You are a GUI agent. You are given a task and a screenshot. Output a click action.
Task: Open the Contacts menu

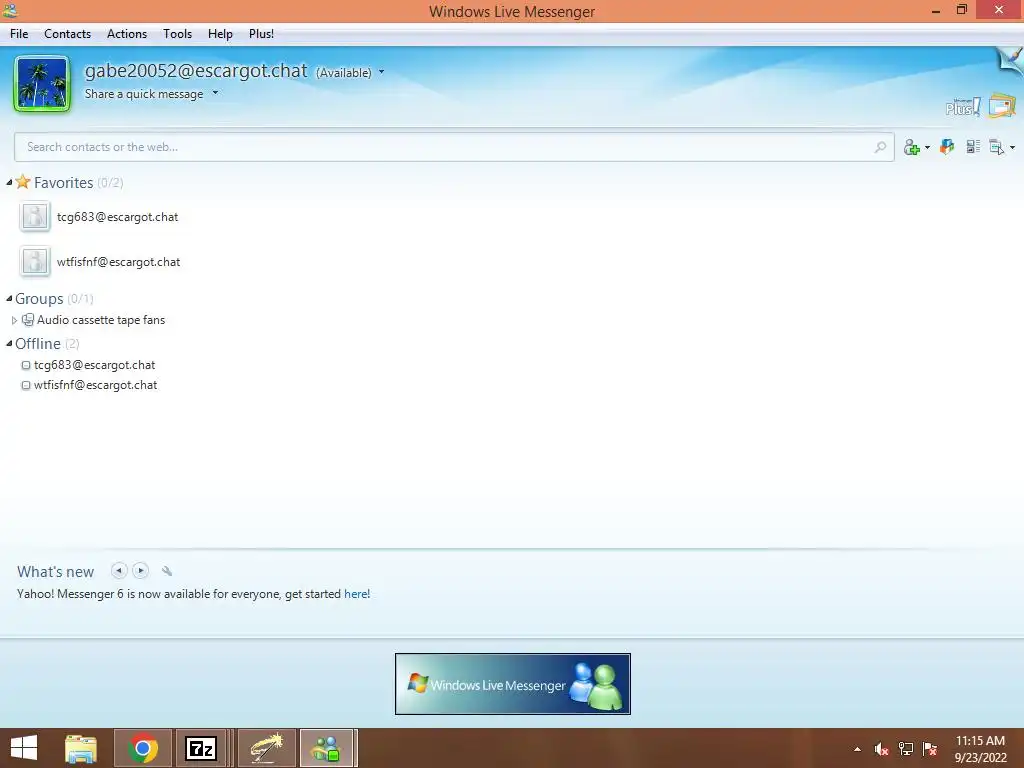point(67,34)
